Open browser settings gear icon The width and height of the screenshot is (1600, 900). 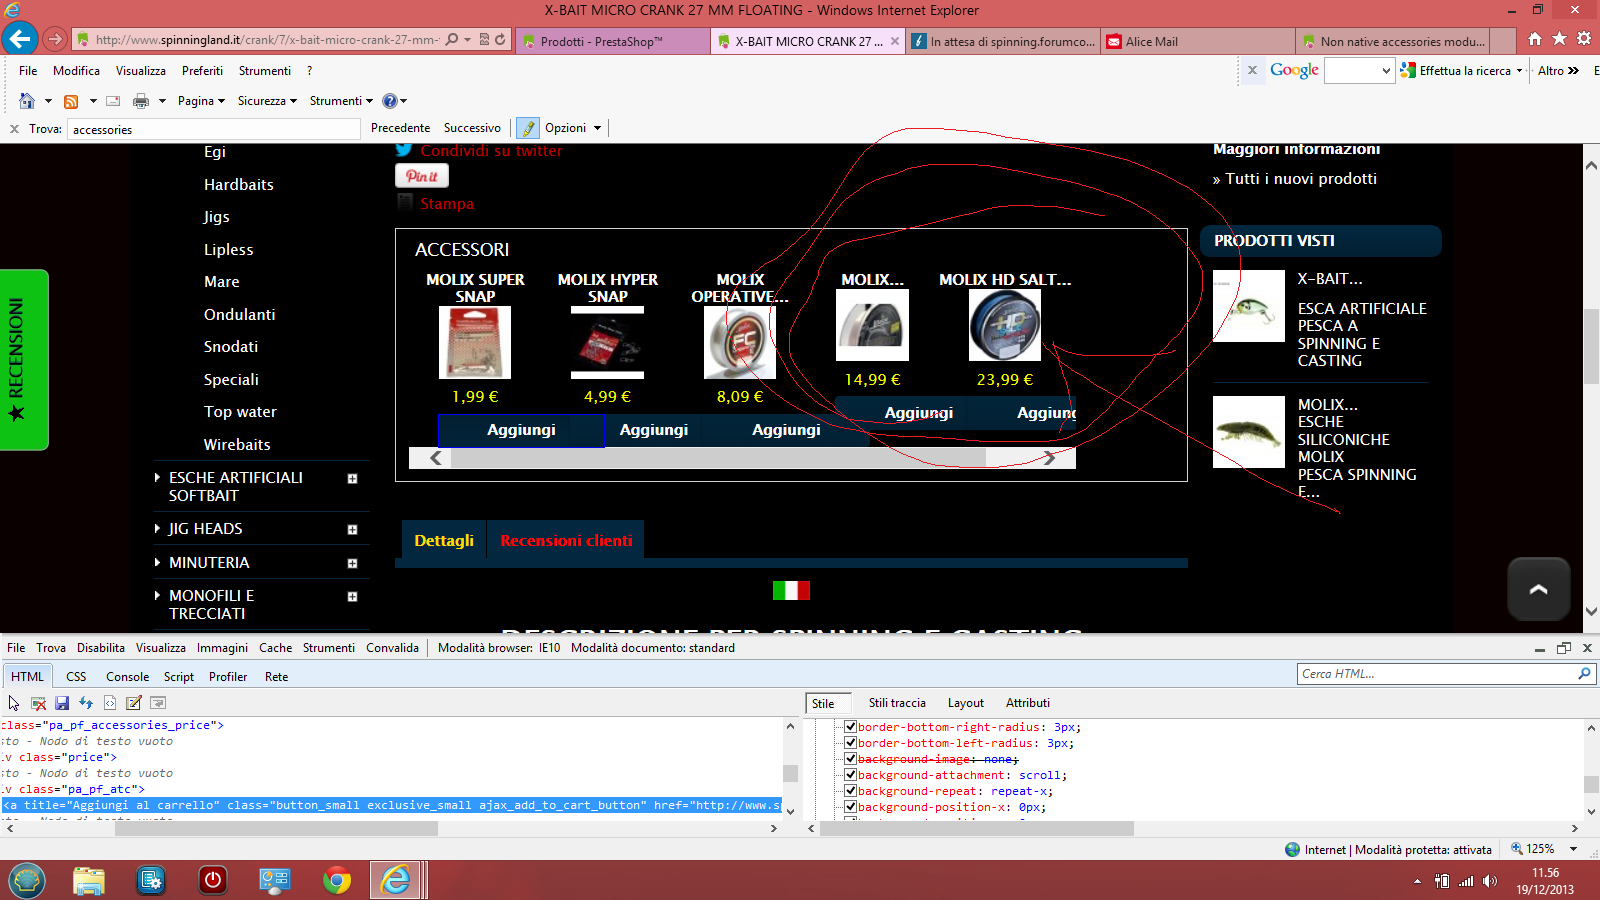coord(1584,39)
